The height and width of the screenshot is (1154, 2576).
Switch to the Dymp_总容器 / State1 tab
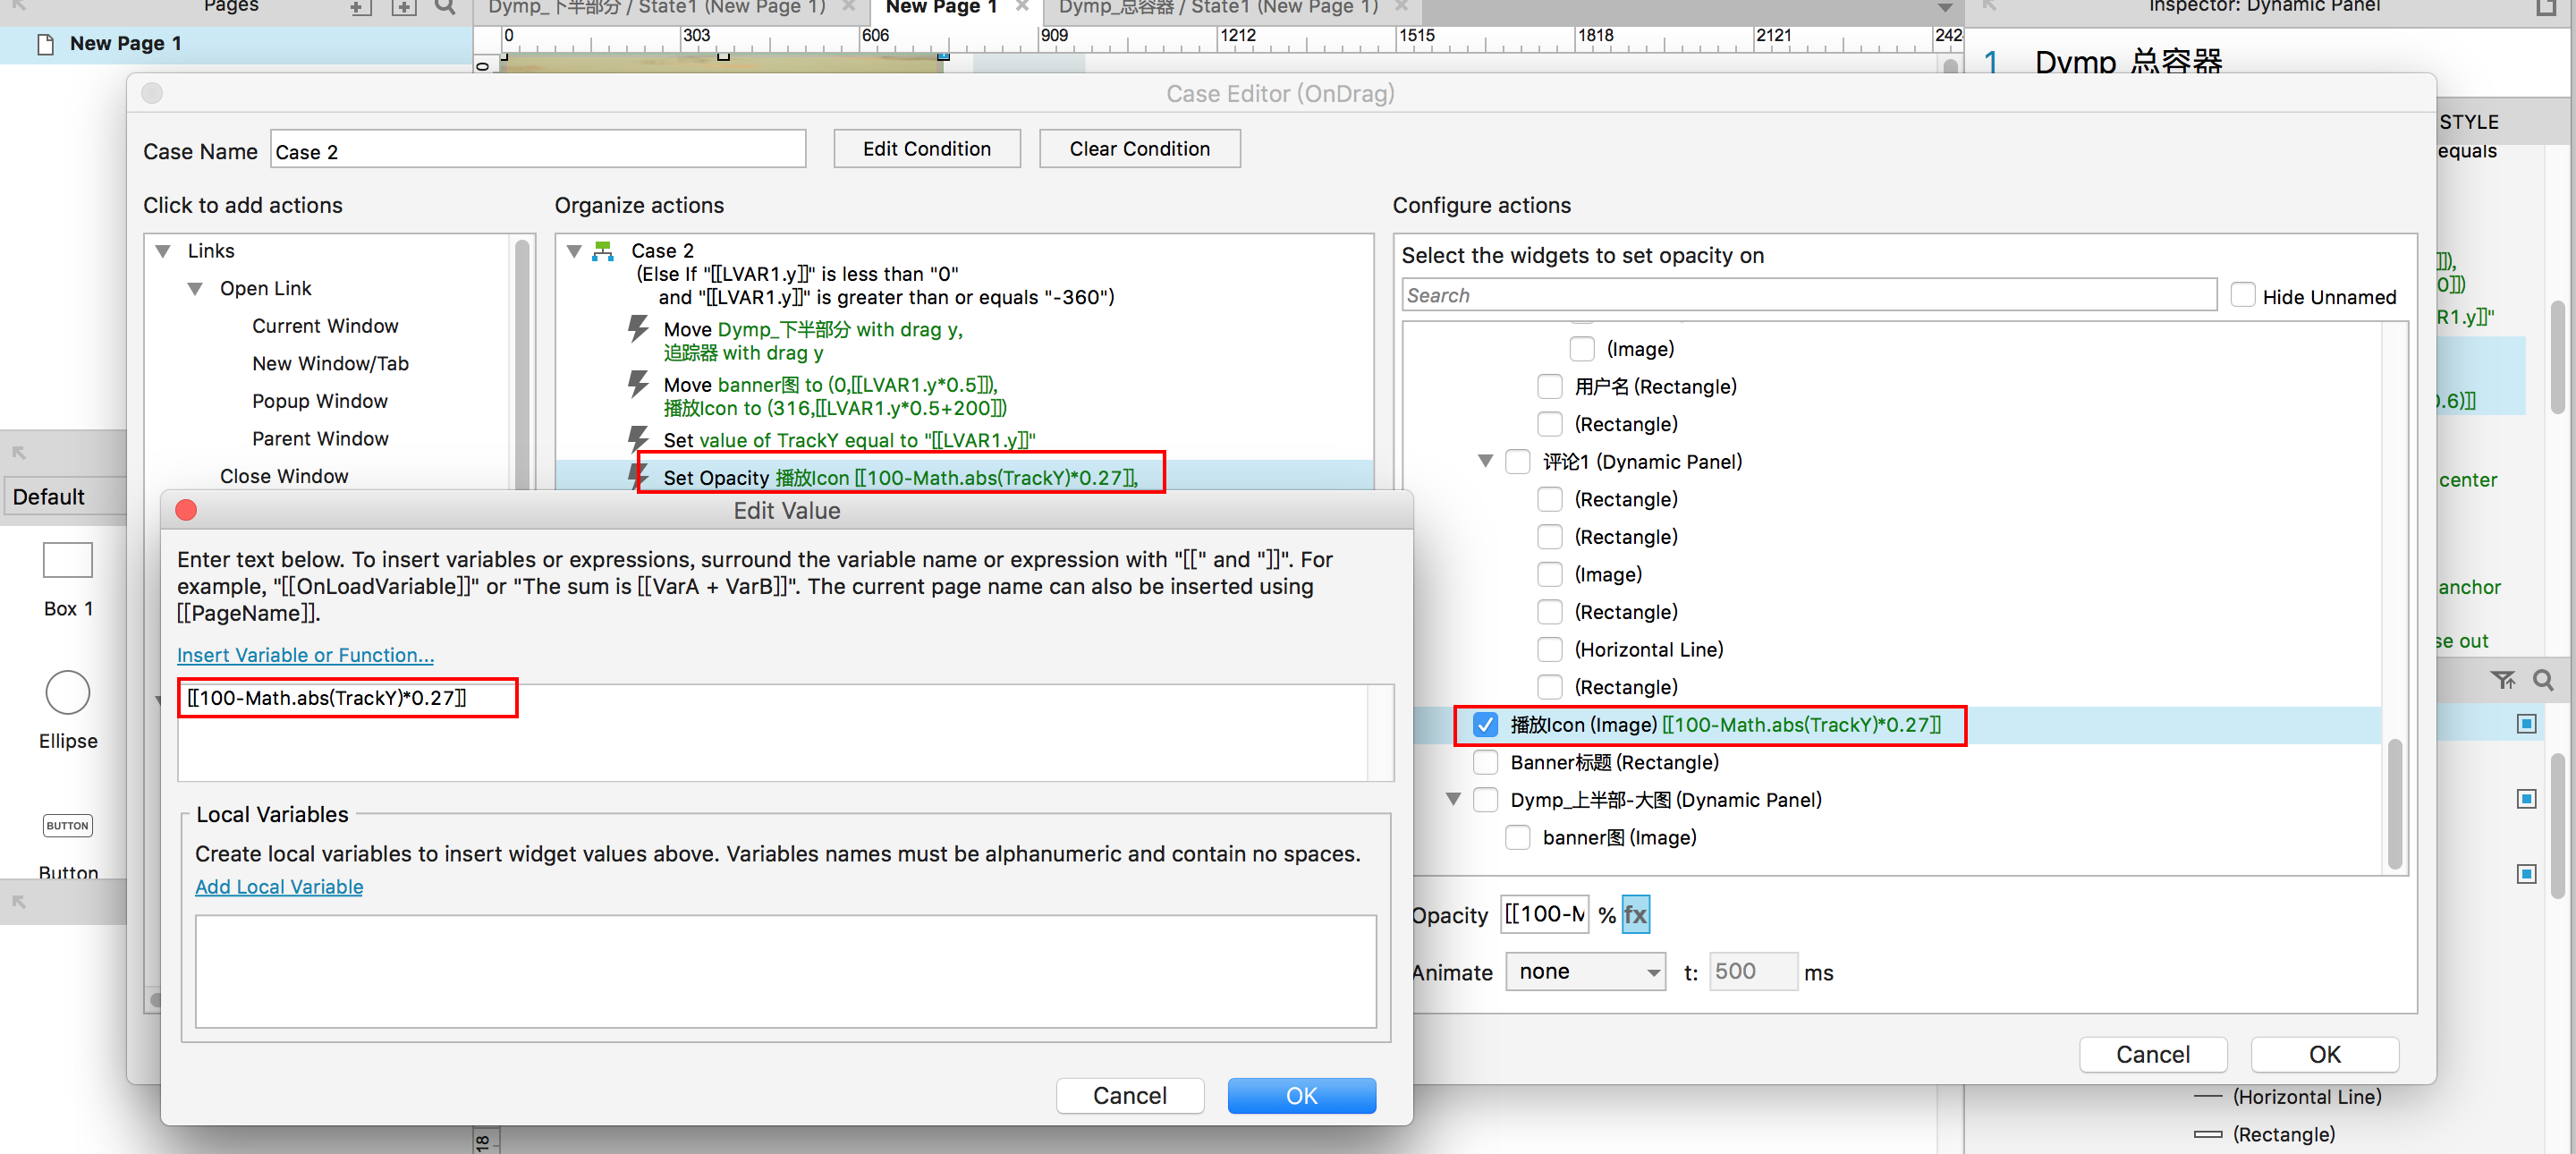1217,8
